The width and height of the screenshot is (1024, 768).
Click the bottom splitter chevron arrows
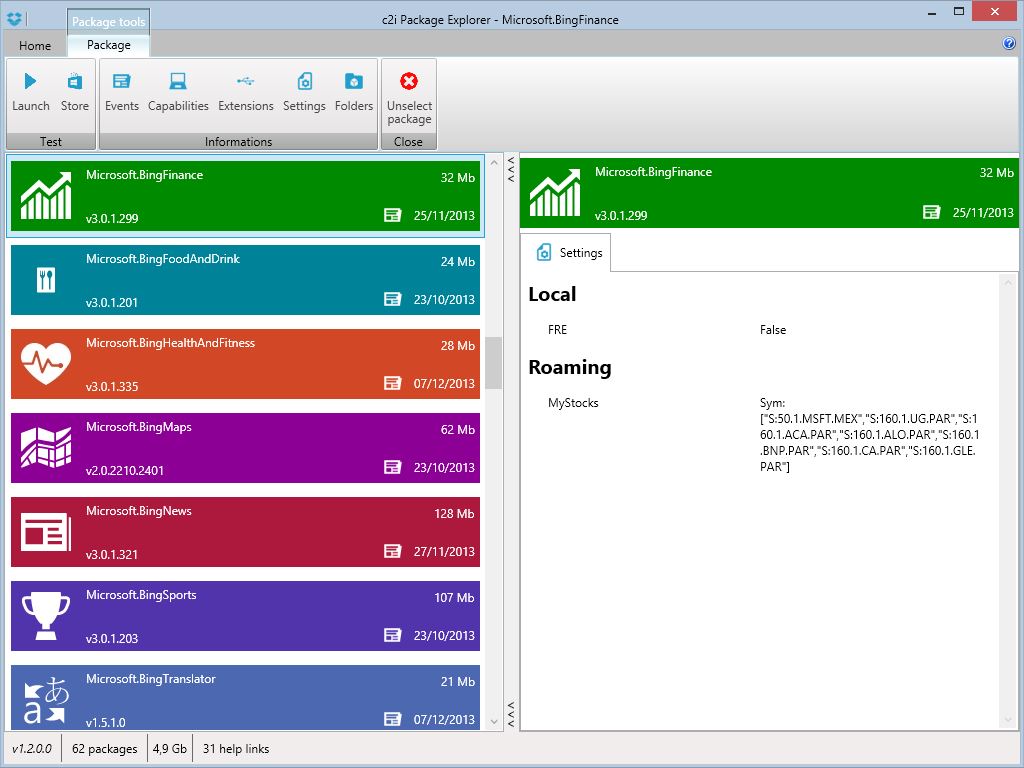coord(511,714)
